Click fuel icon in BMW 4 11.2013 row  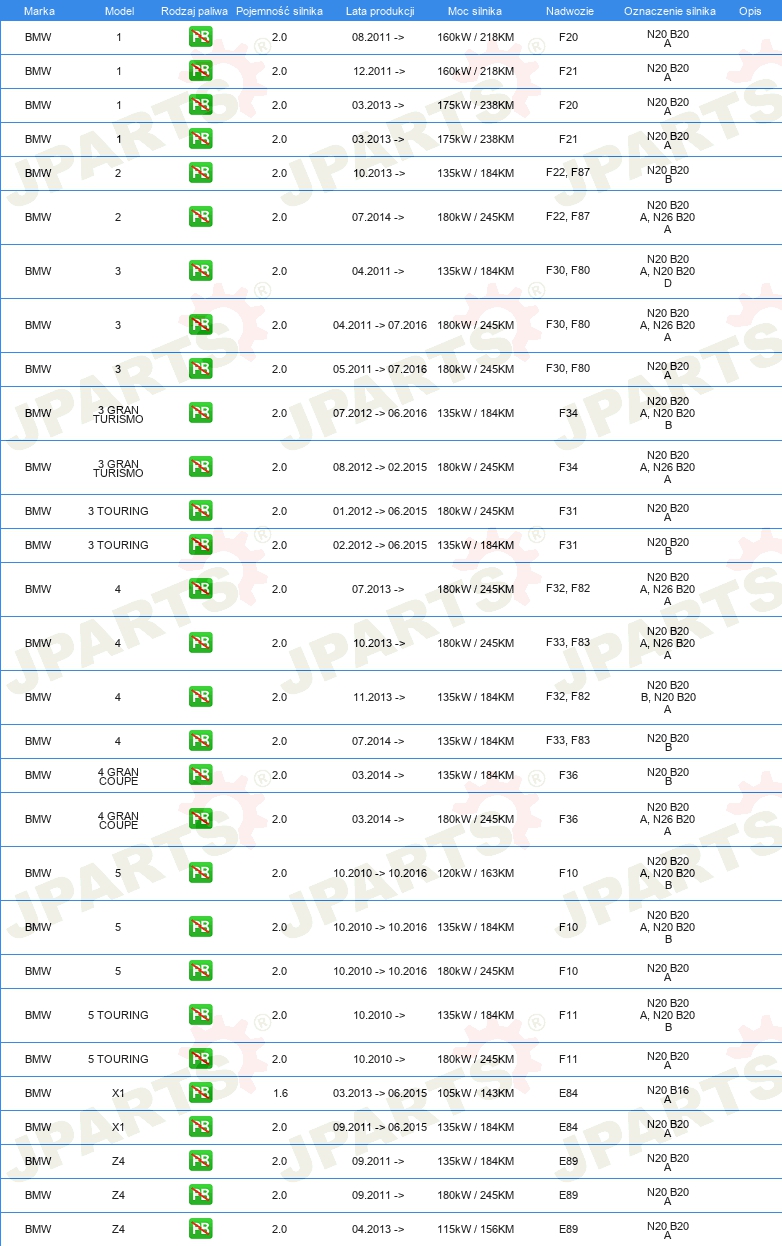pos(200,697)
